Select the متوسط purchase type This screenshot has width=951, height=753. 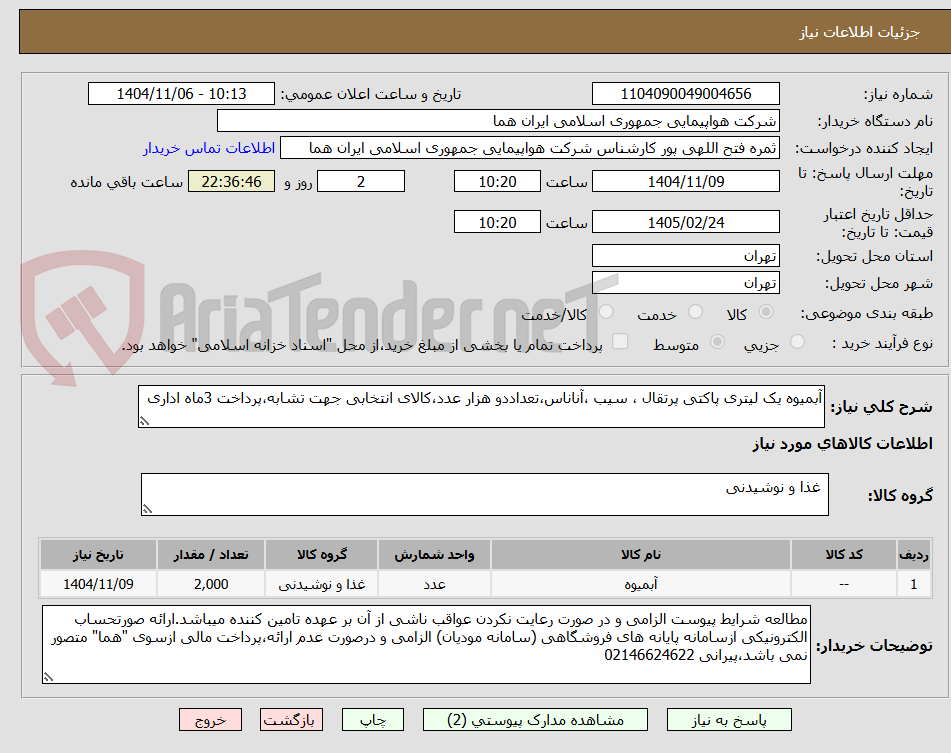(x=719, y=340)
